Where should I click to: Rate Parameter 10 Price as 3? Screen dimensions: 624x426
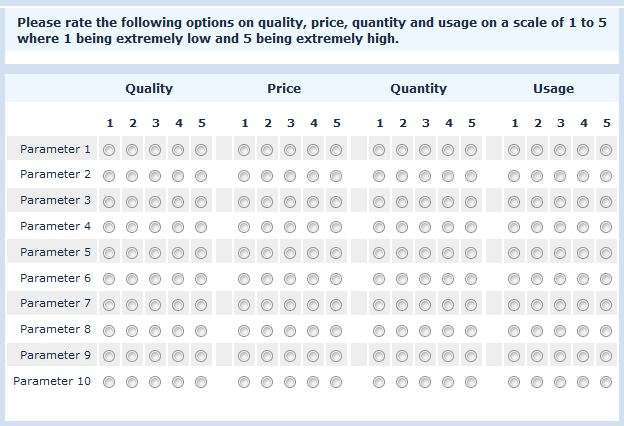point(290,382)
